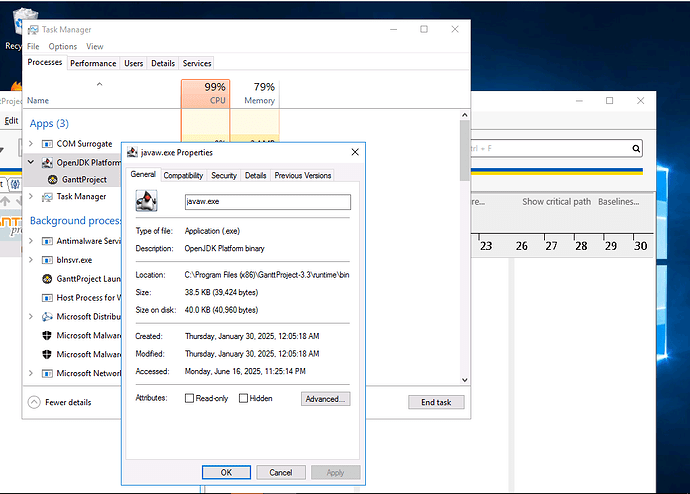
Task: Enable the Read-only attribute checkbox
Action: [x=190, y=398]
